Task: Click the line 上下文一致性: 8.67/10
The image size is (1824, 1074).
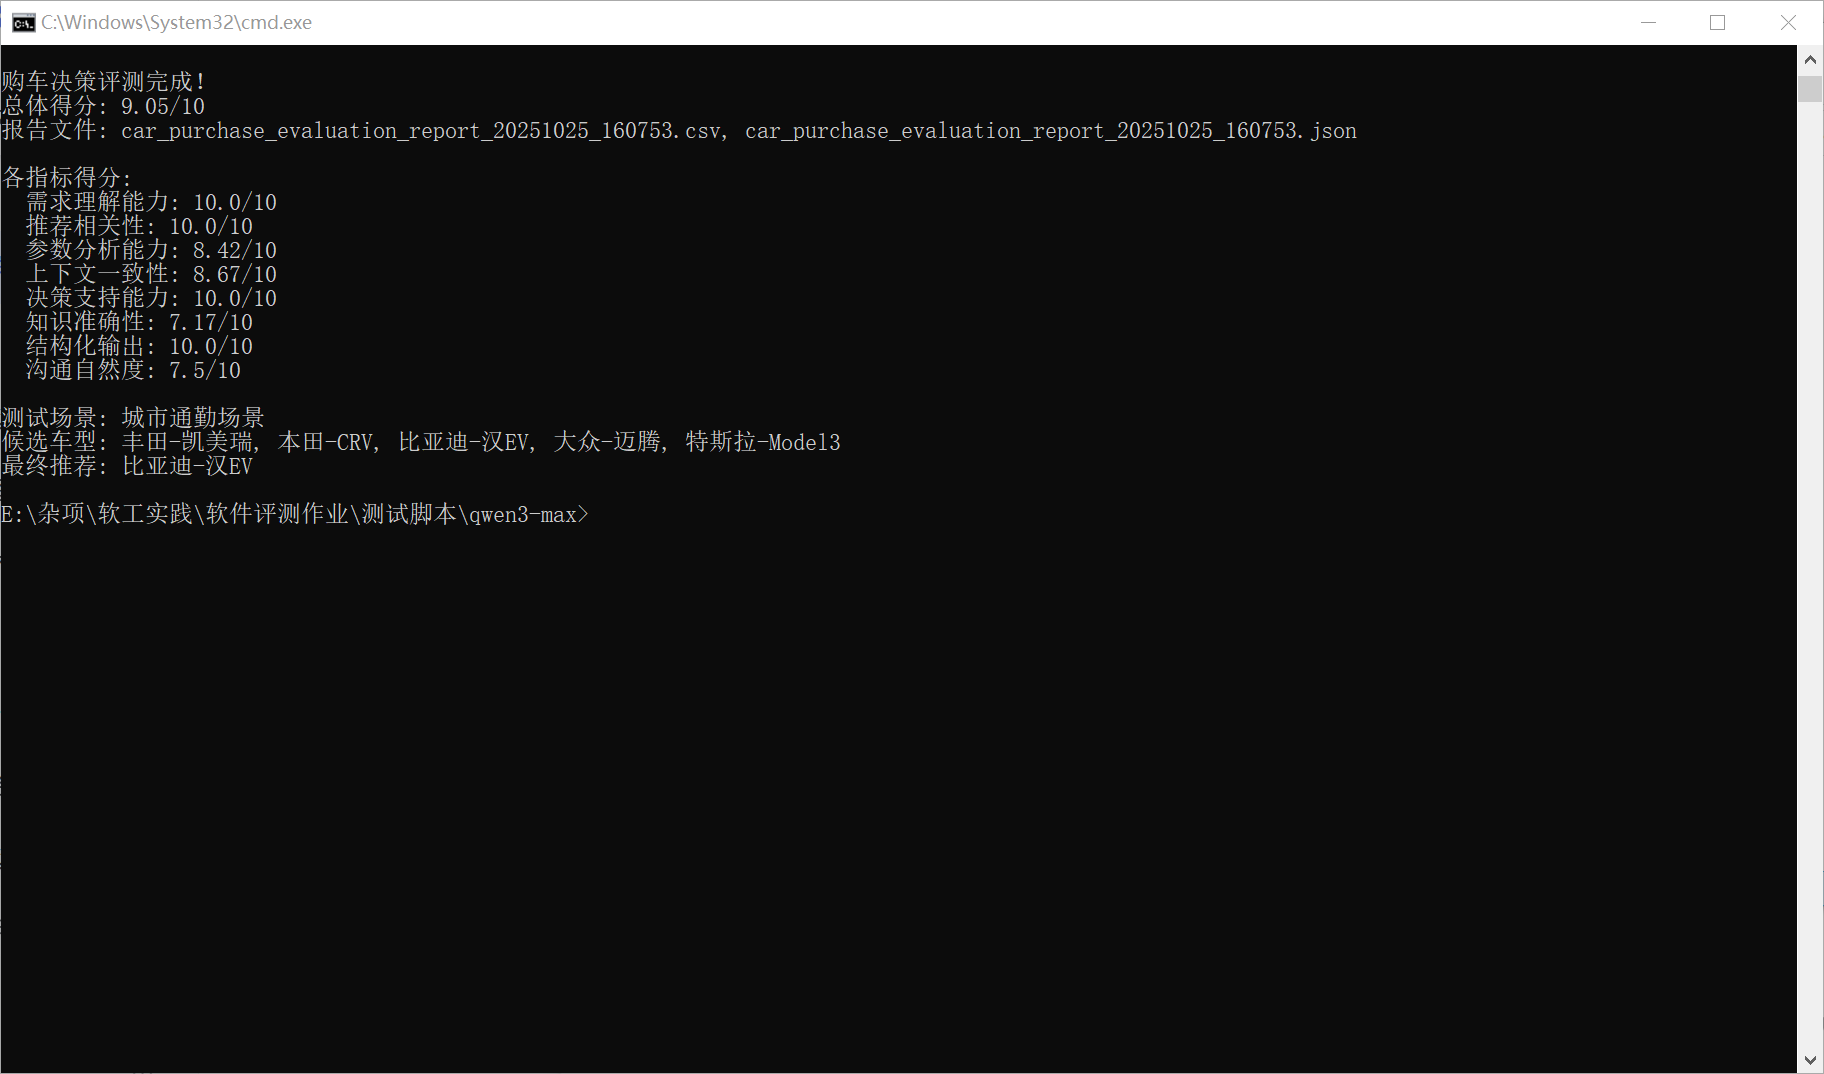Action: [151, 274]
